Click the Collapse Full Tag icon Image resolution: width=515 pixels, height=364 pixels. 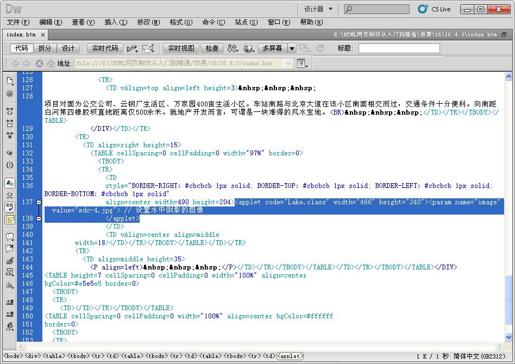(x=10, y=111)
